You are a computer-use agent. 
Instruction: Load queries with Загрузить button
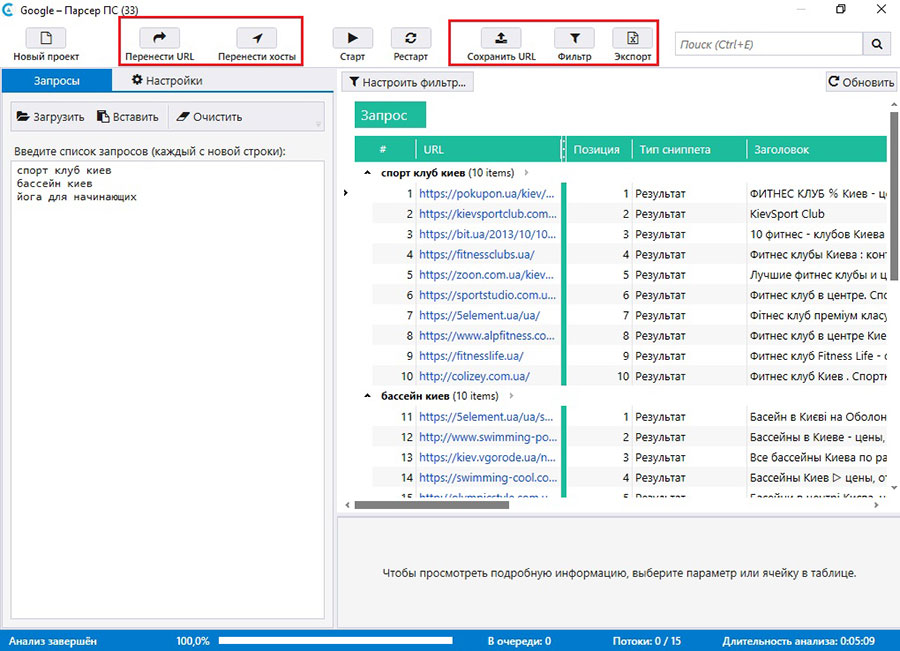pyautogui.click(x=51, y=117)
